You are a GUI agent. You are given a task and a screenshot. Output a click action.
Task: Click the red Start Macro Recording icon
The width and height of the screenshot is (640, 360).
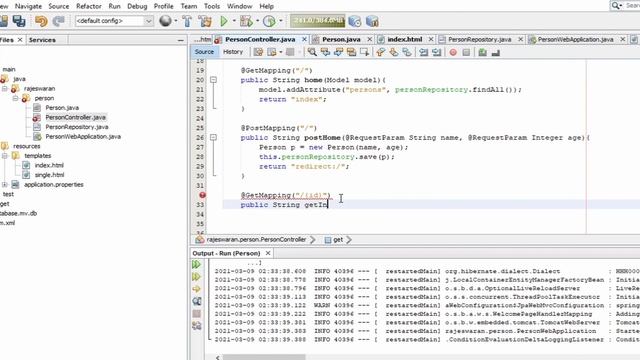click(453, 52)
